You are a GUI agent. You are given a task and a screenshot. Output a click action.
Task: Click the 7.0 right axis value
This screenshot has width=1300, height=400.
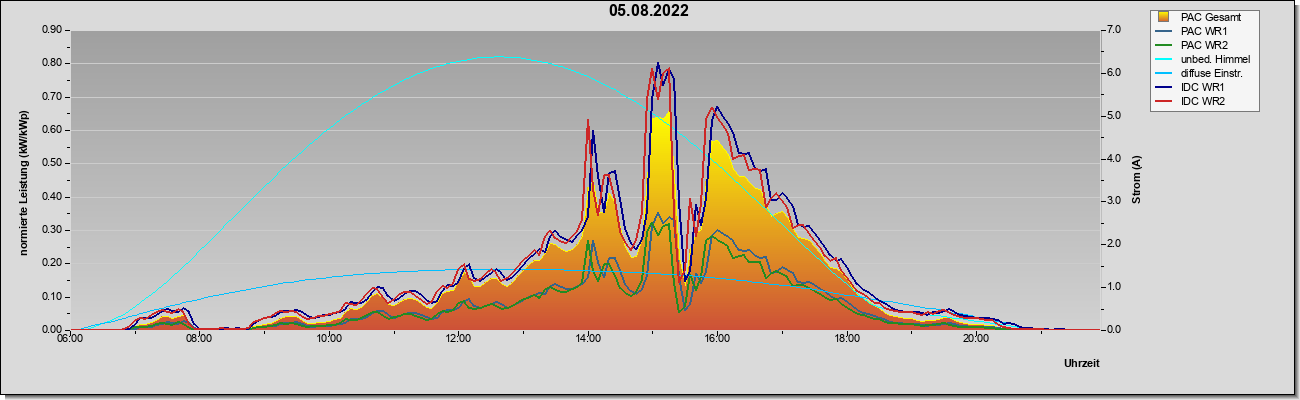click(1114, 30)
